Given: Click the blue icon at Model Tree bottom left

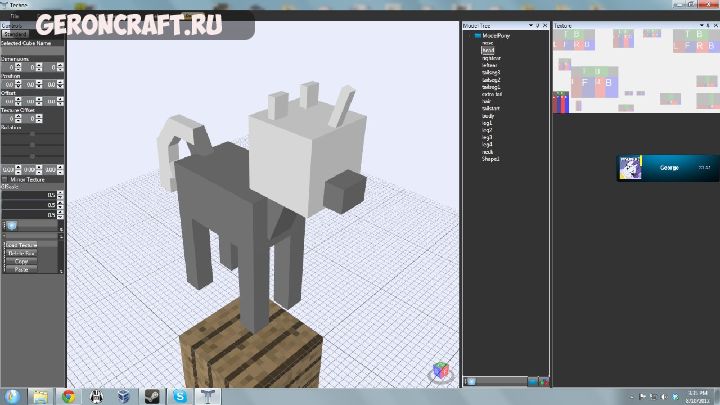Looking at the screenshot, I should [470, 381].
